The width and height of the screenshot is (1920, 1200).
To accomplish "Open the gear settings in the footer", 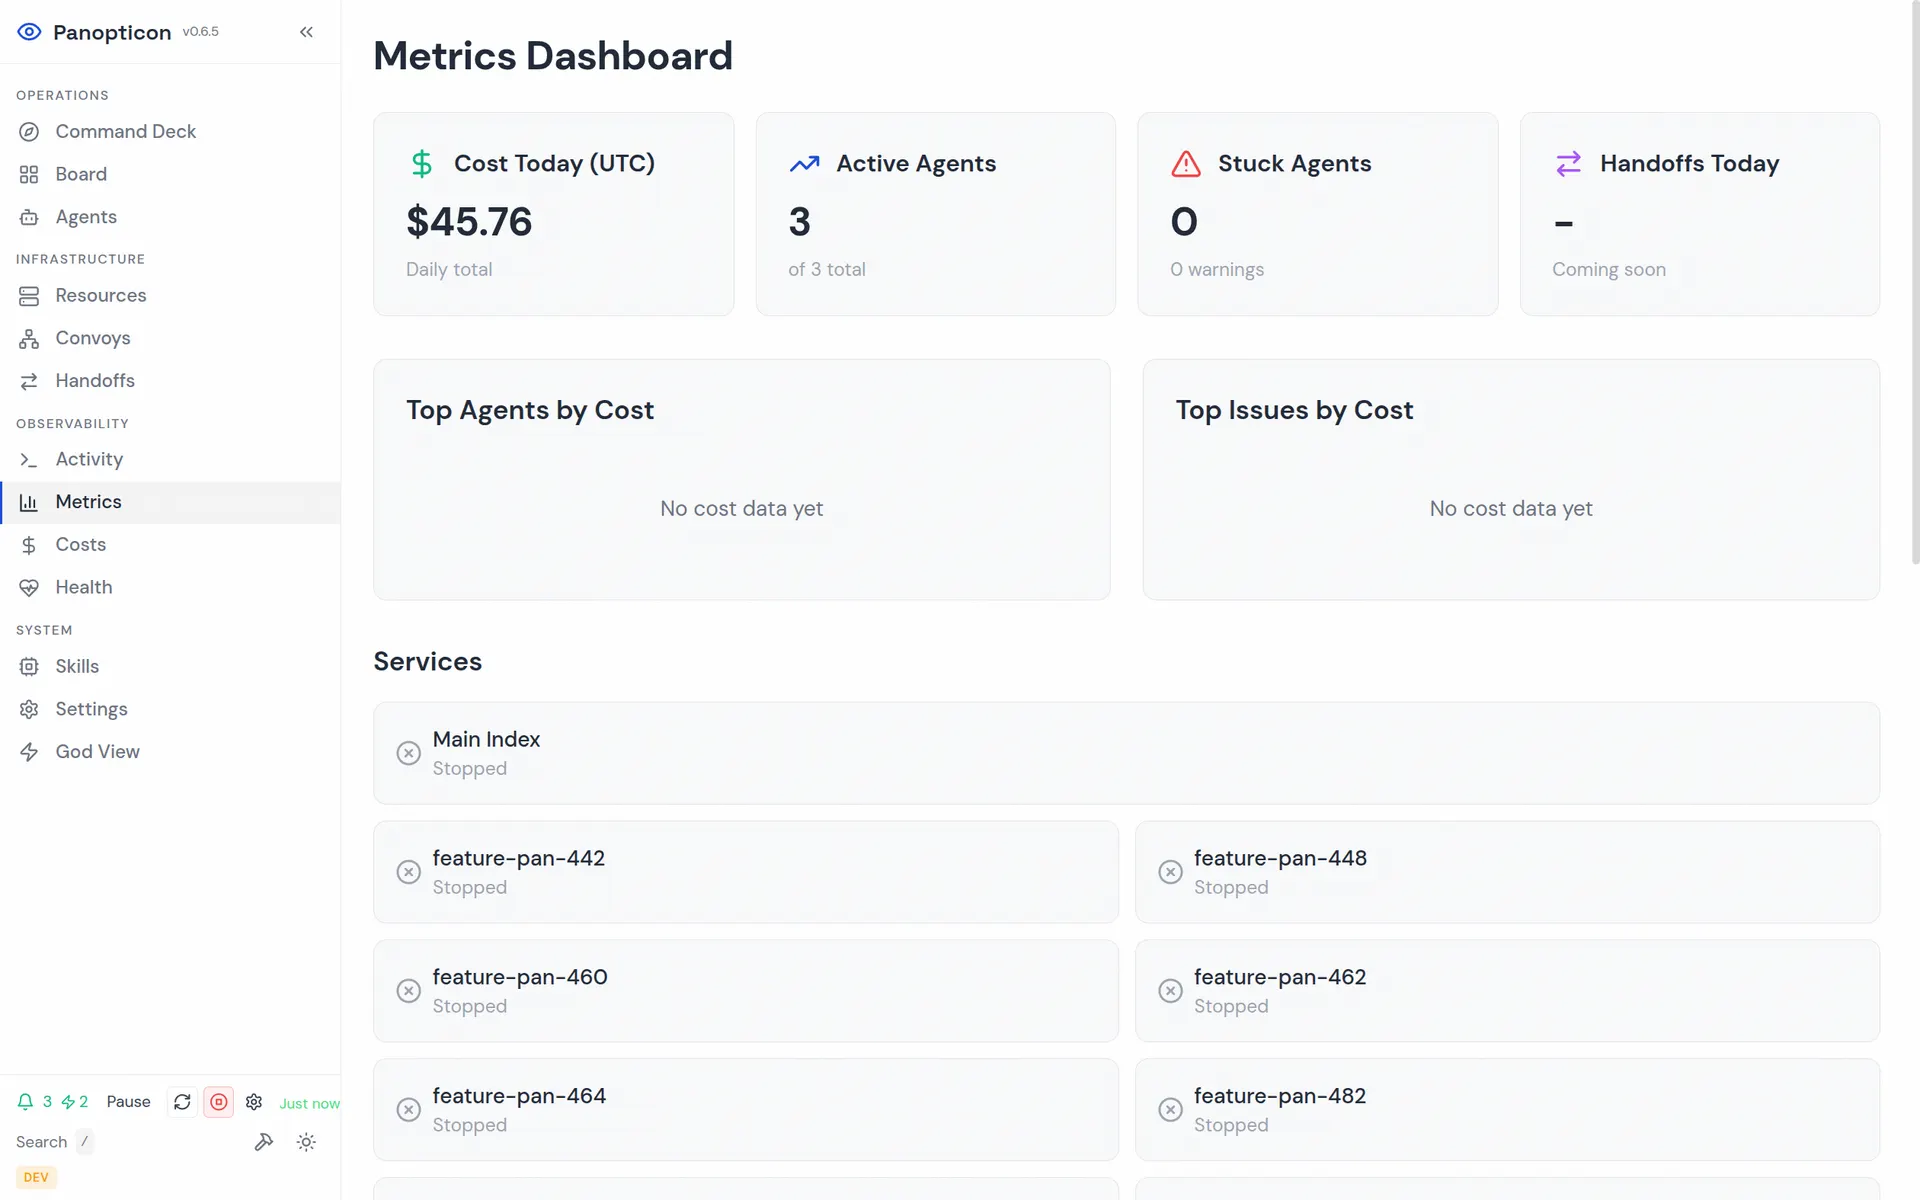I will tap(254, 1101).
